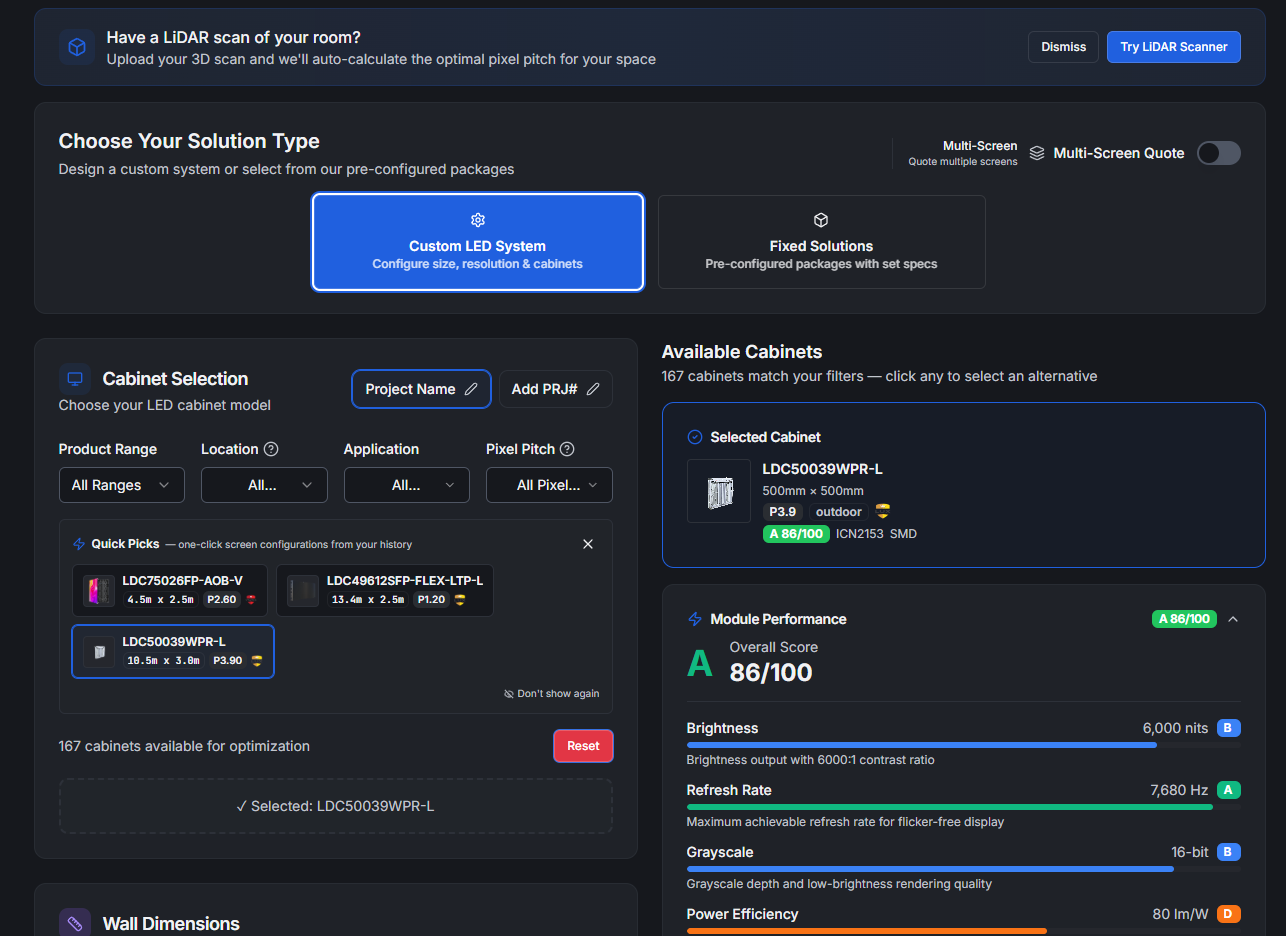Viewport: 1286px width, 936px height.
Task: Click the Module Performance lightning bolt icon
Action: click(694, 619)
